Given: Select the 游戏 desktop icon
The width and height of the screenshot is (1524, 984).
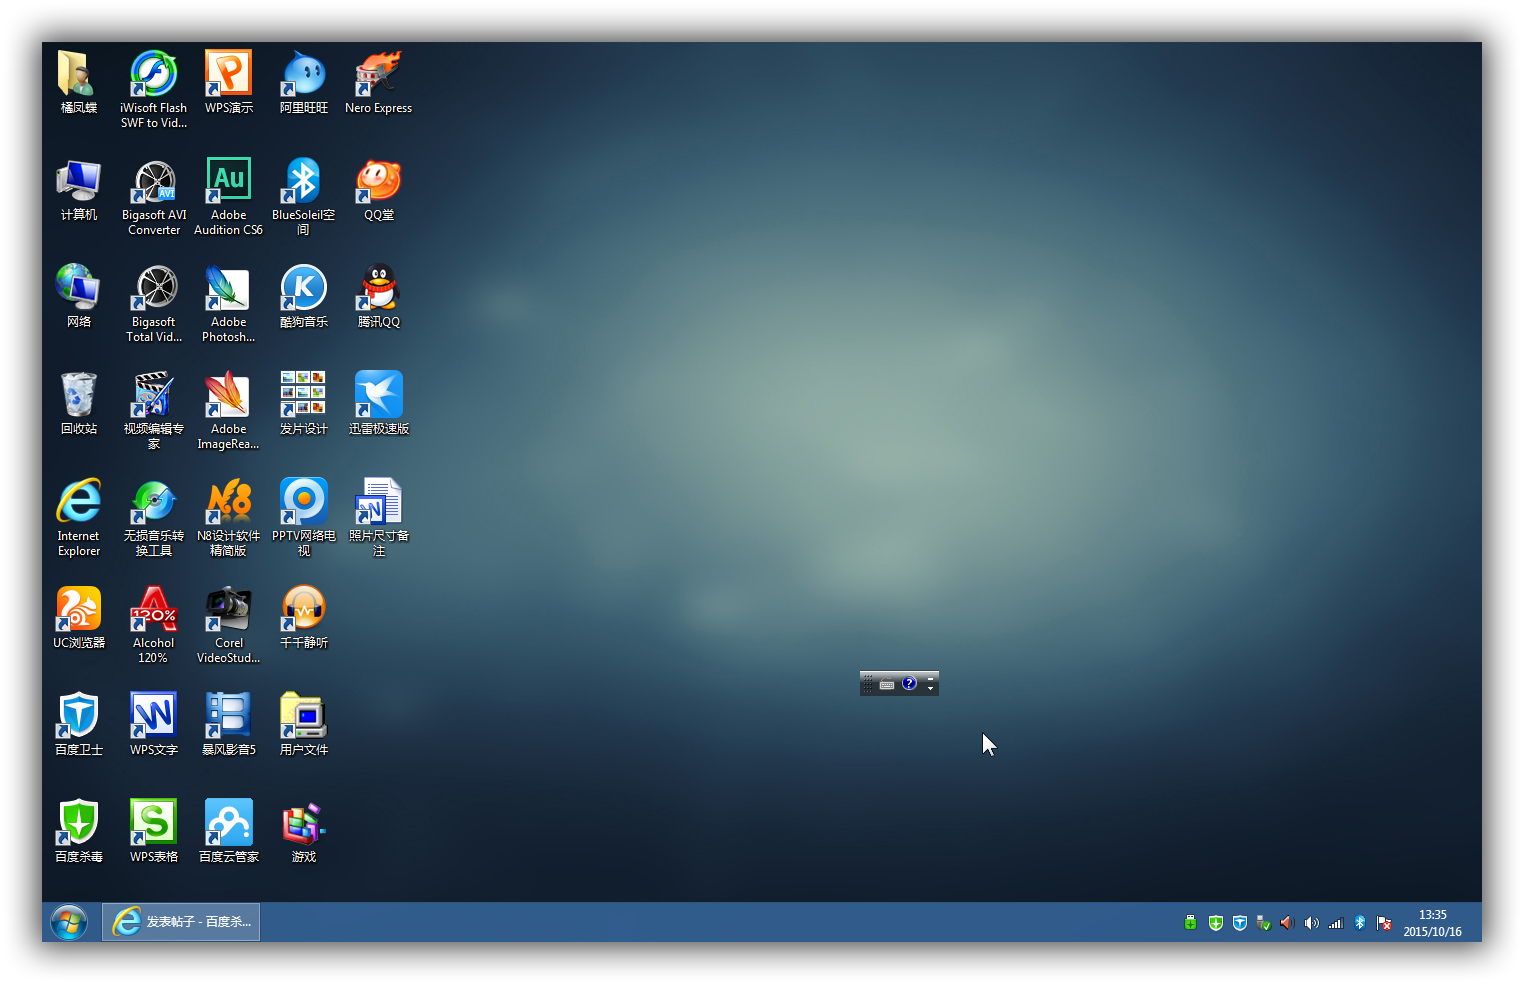Looking at the screenshot, I should (x=304, y=831).
